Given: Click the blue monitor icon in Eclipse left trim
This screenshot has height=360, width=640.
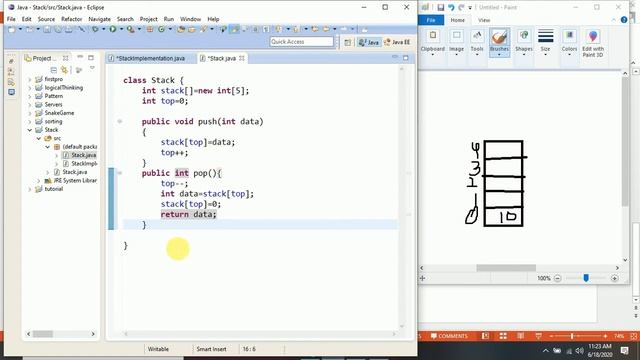Looking at the screenshot, I should tap(11, 92).
